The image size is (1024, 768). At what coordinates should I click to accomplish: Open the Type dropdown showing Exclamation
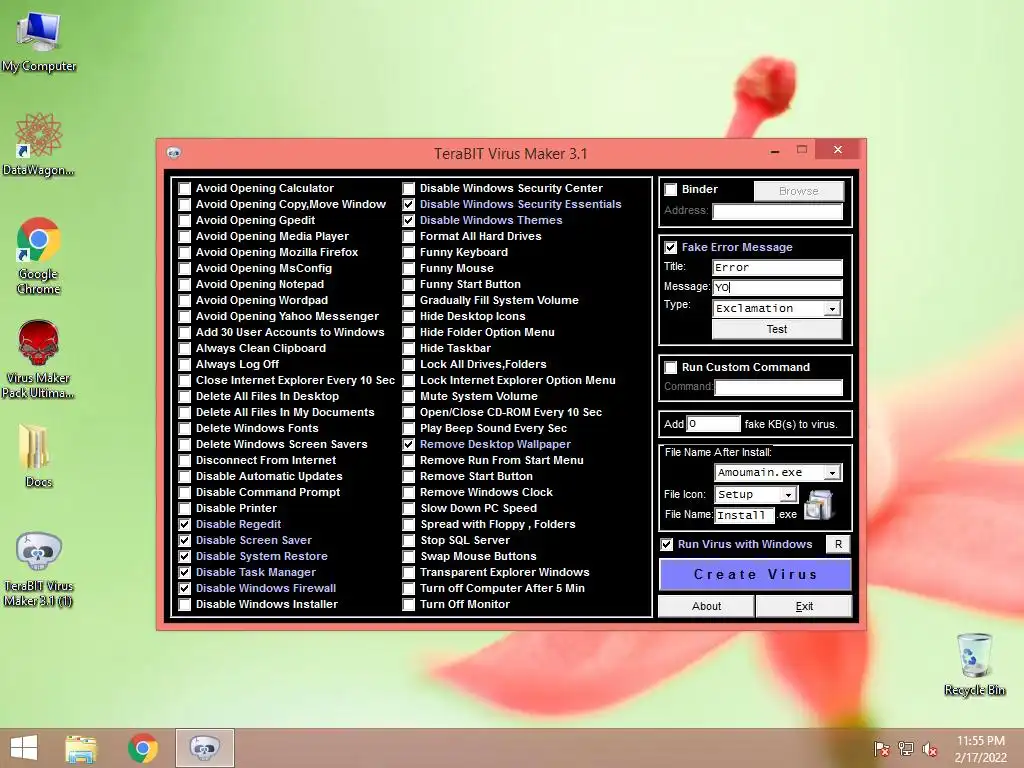832,309
